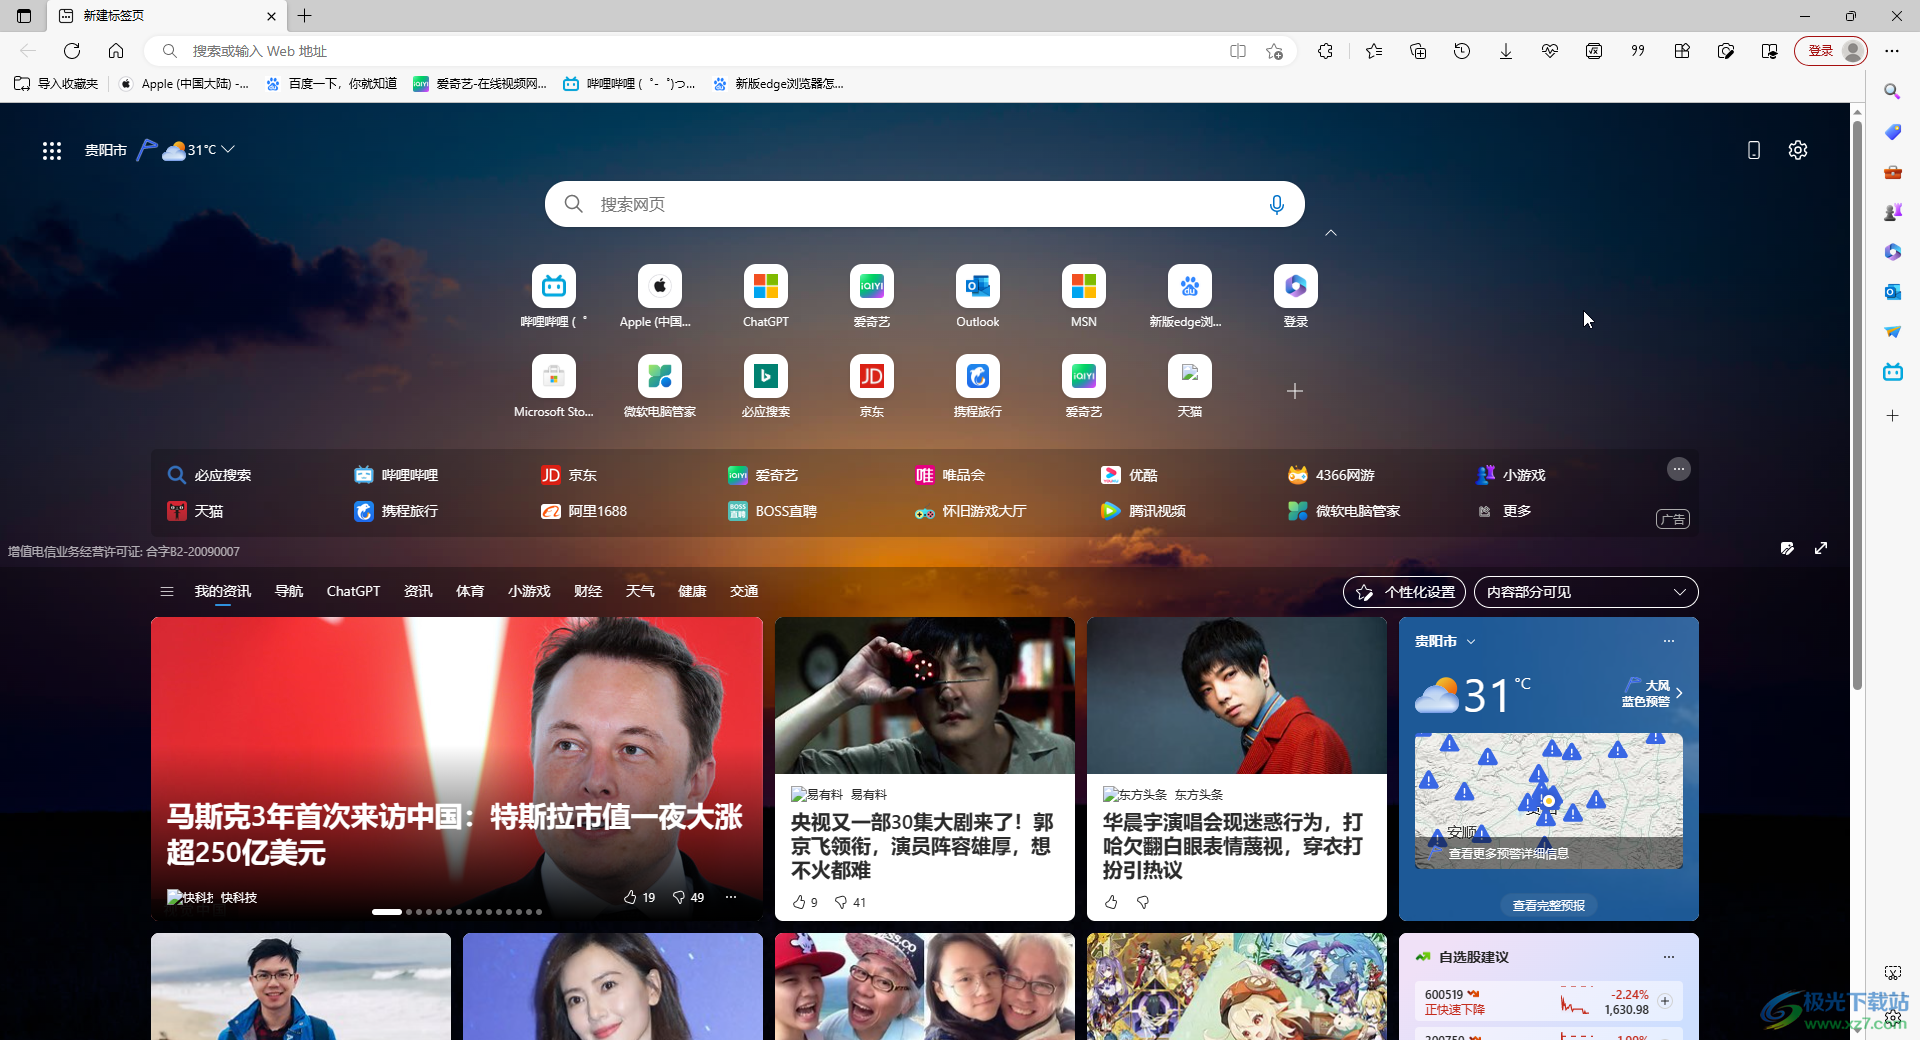Open the app launcher grid icon
1920x1040 pixels.
[x=52, y=150]
